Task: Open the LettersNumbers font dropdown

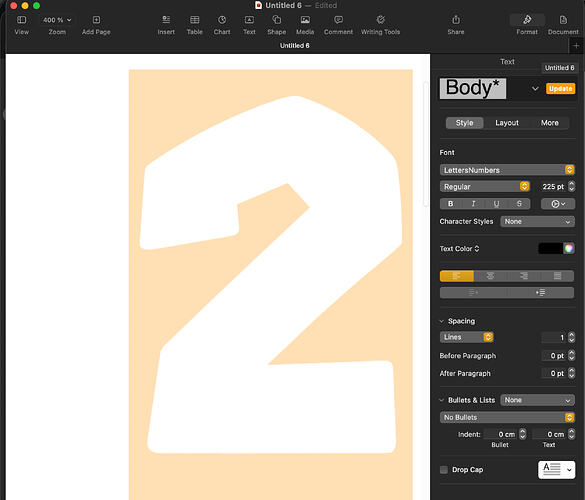Action: click(x=507, y=170)
